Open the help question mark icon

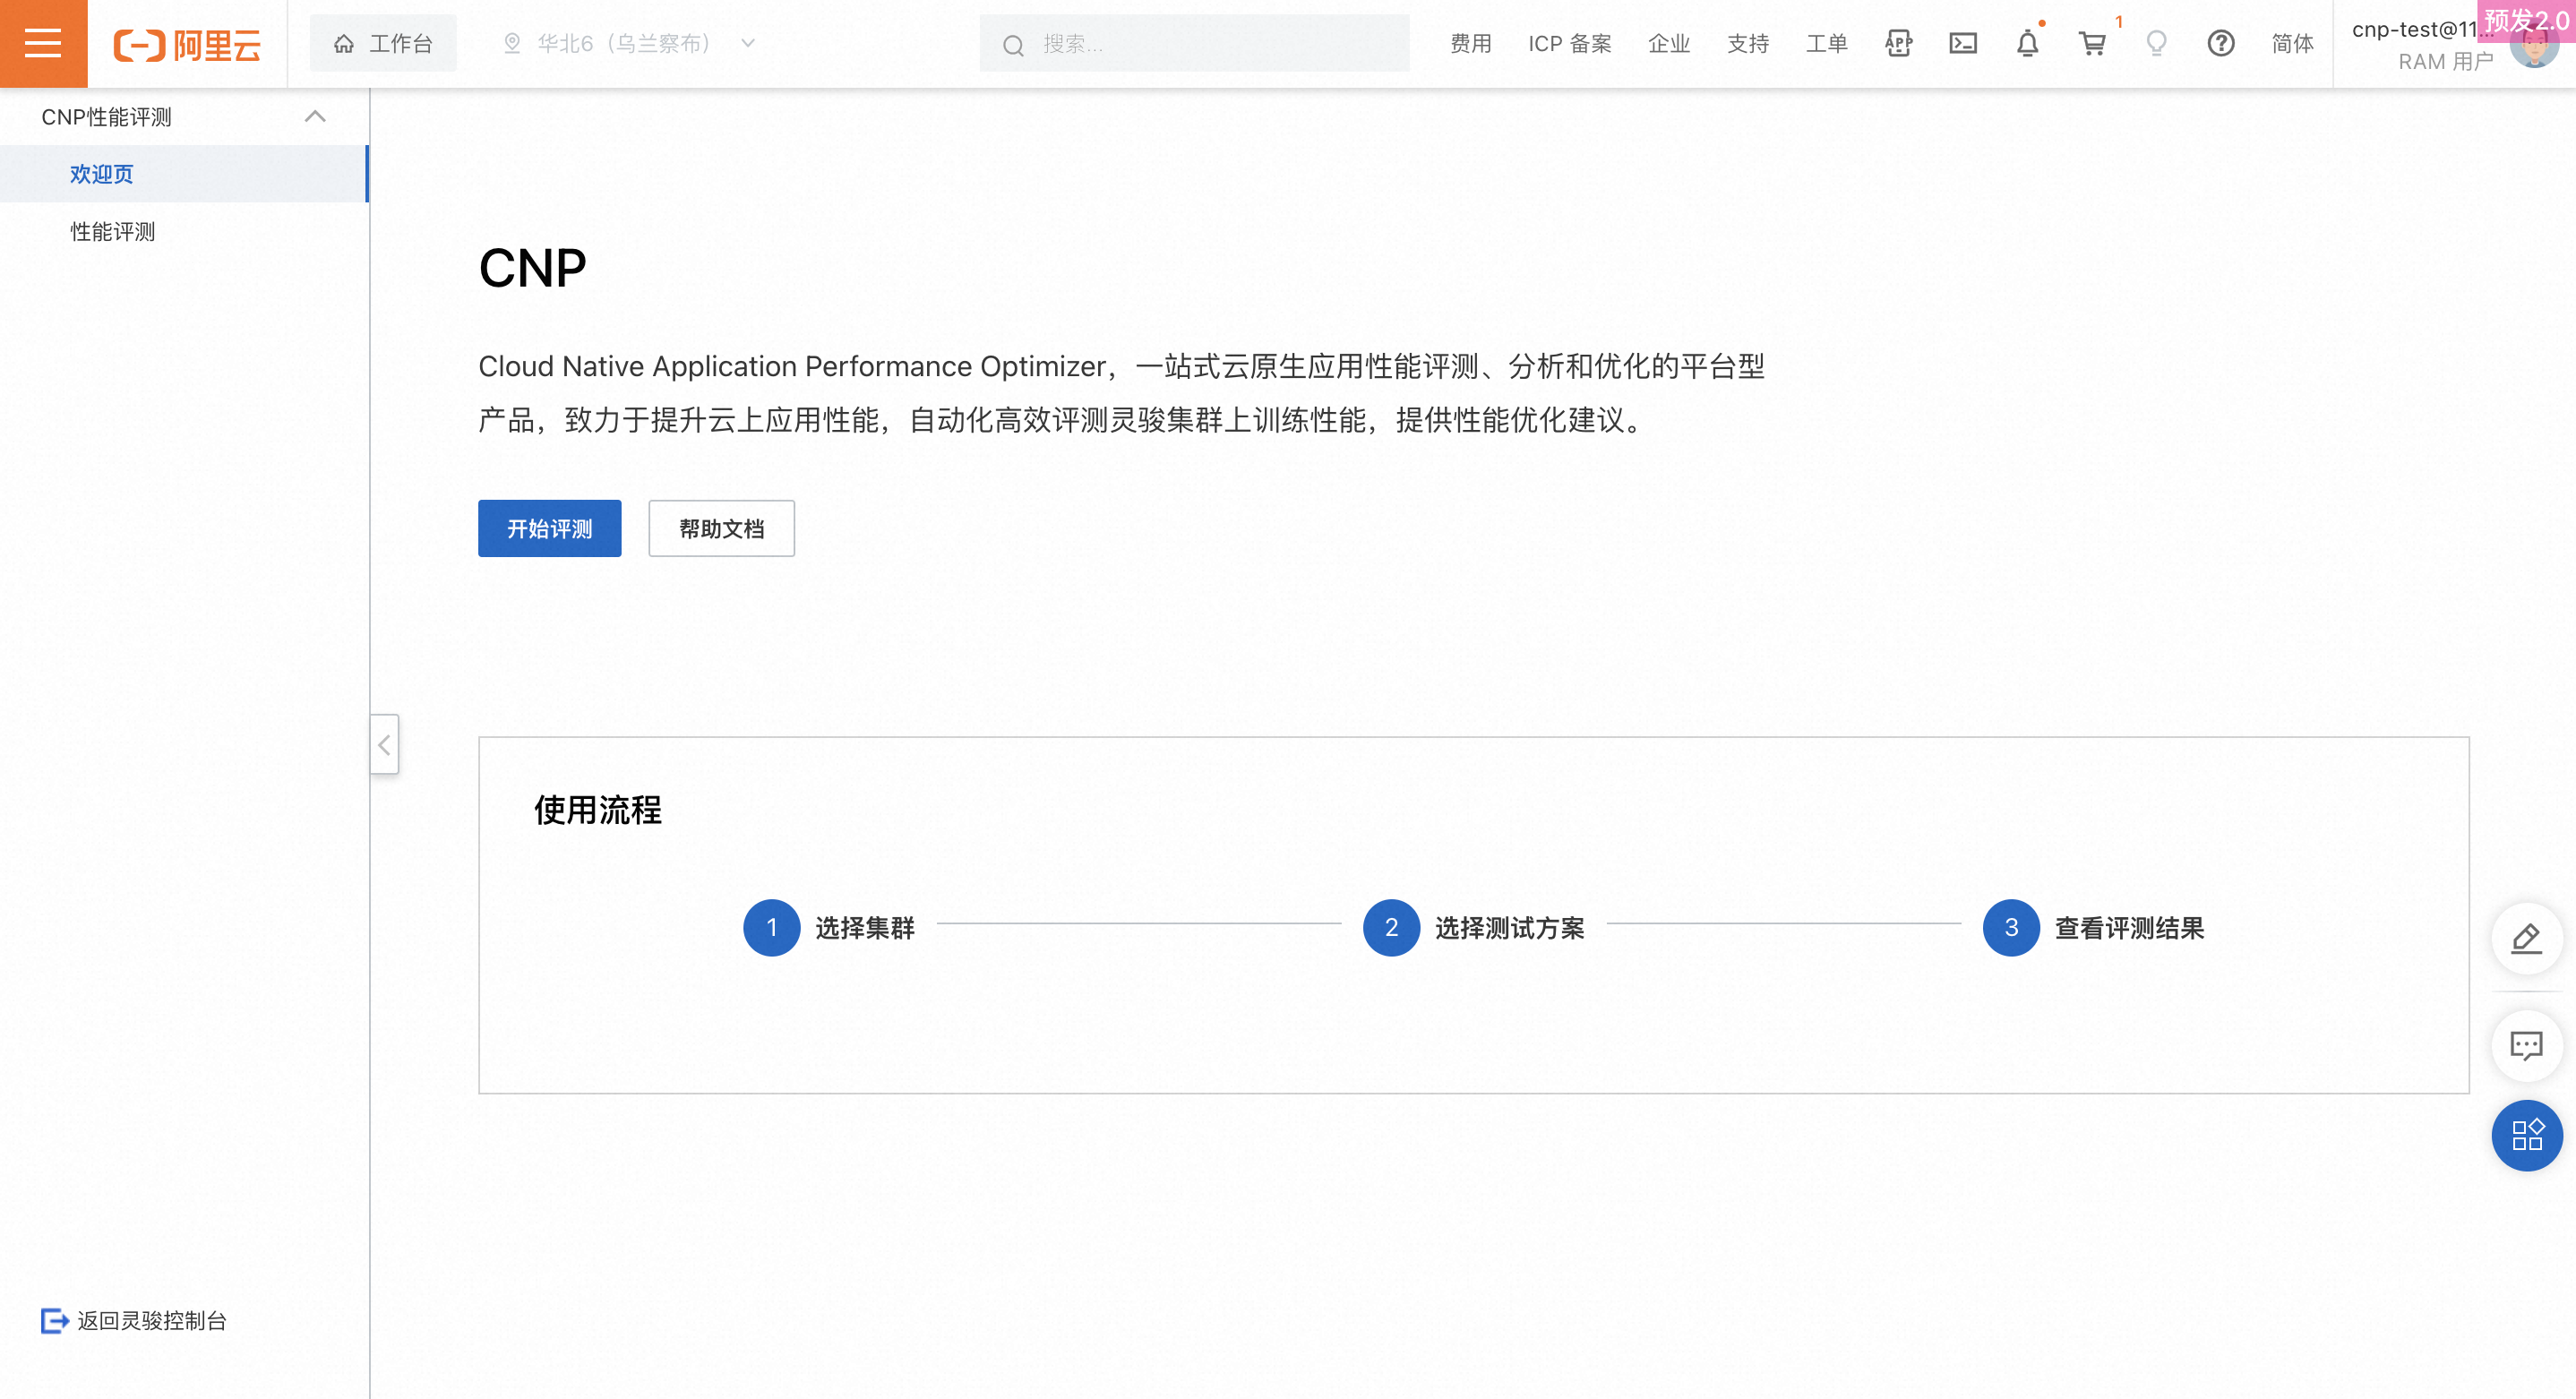point(2221,43)
